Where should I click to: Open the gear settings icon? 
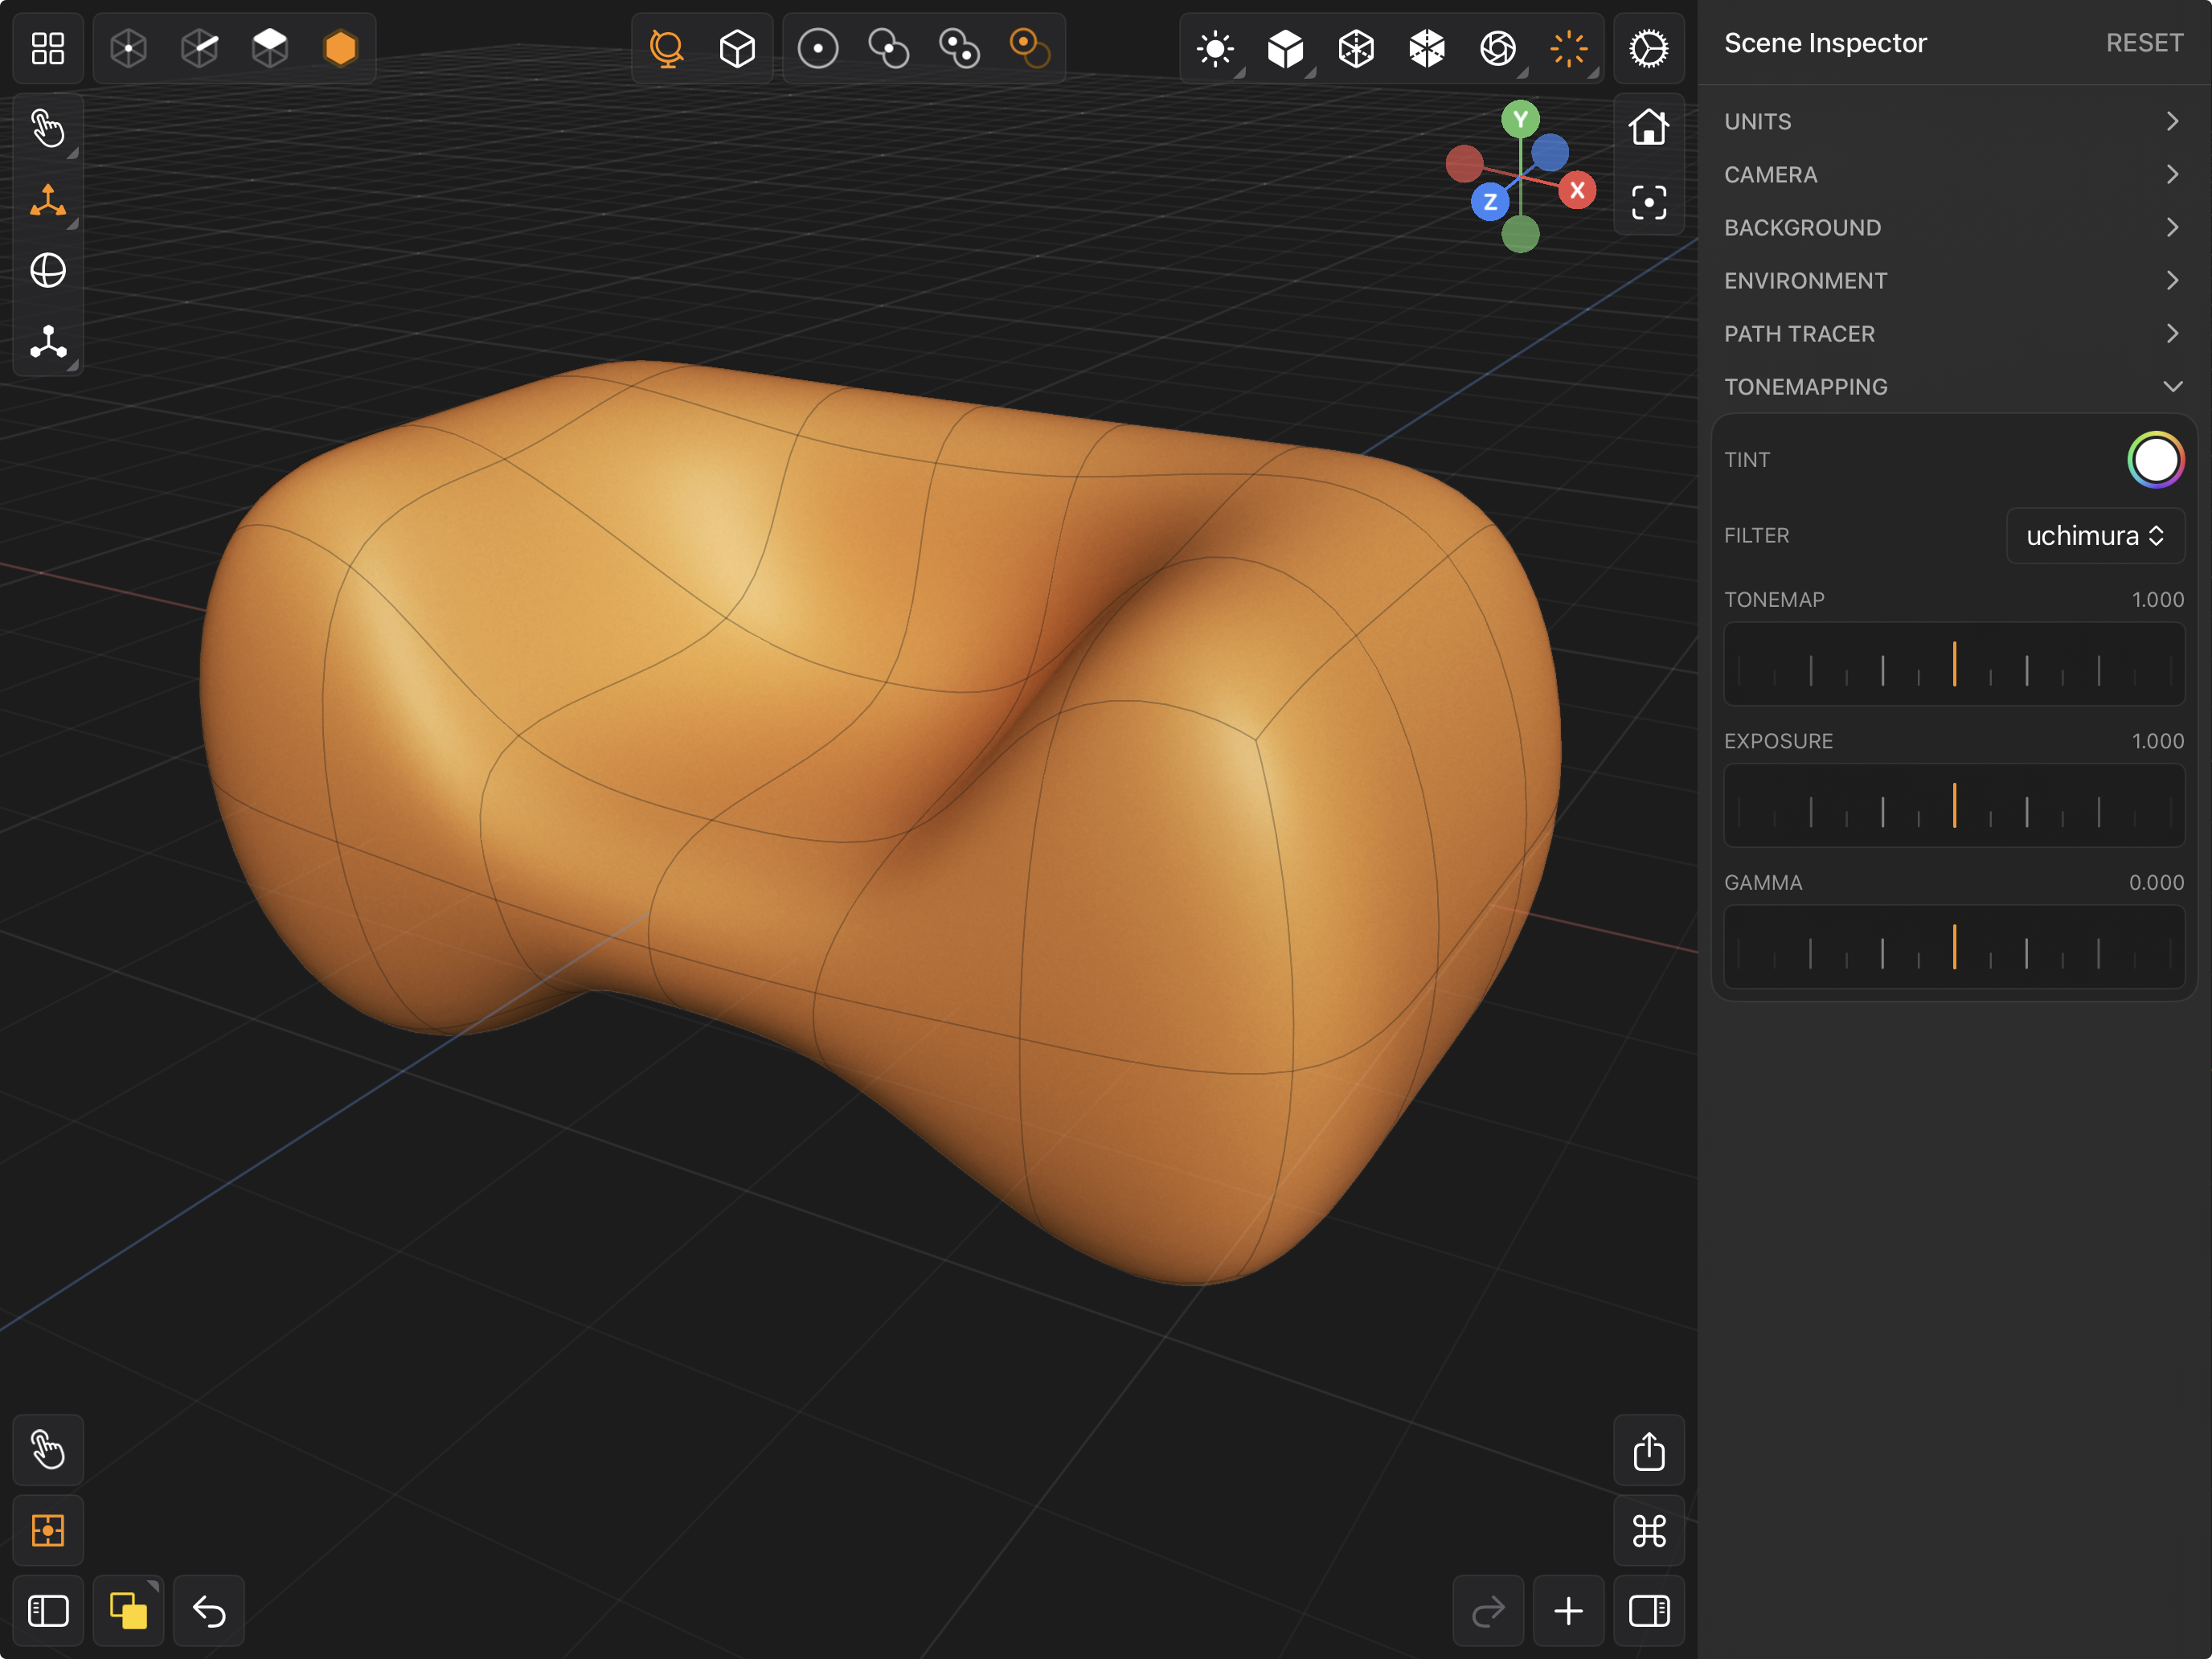coord(1649,48)
